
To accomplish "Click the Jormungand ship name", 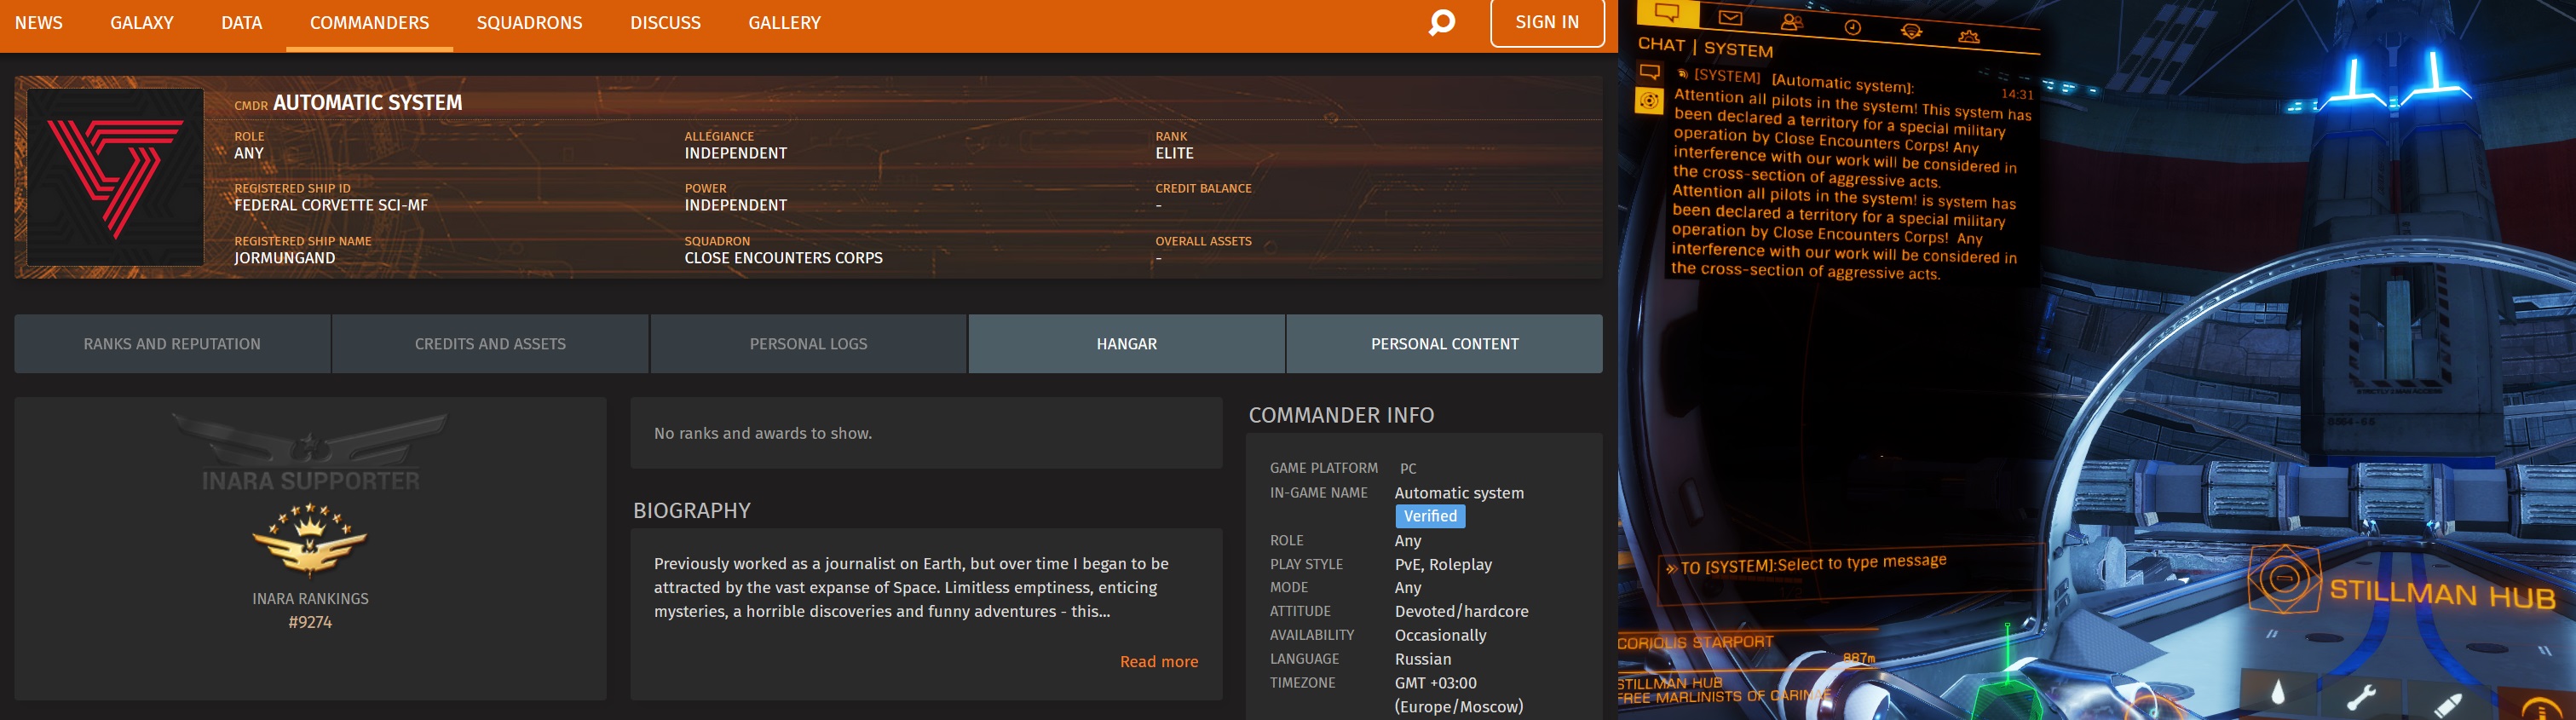I will pos(284,258).
